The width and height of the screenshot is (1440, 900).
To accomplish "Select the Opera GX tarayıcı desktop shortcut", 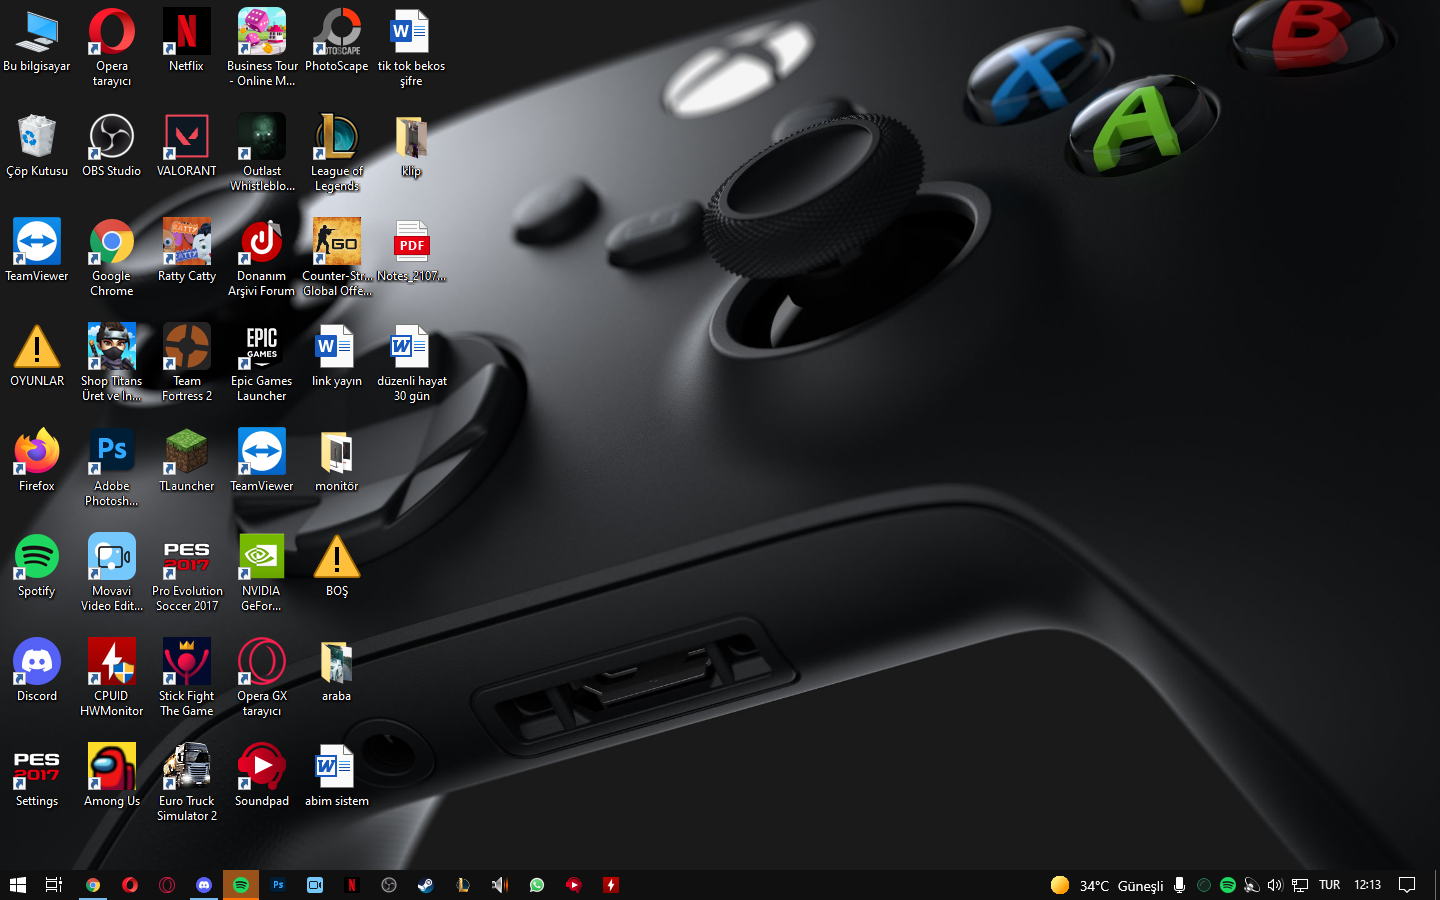I will tap(262, 678).
